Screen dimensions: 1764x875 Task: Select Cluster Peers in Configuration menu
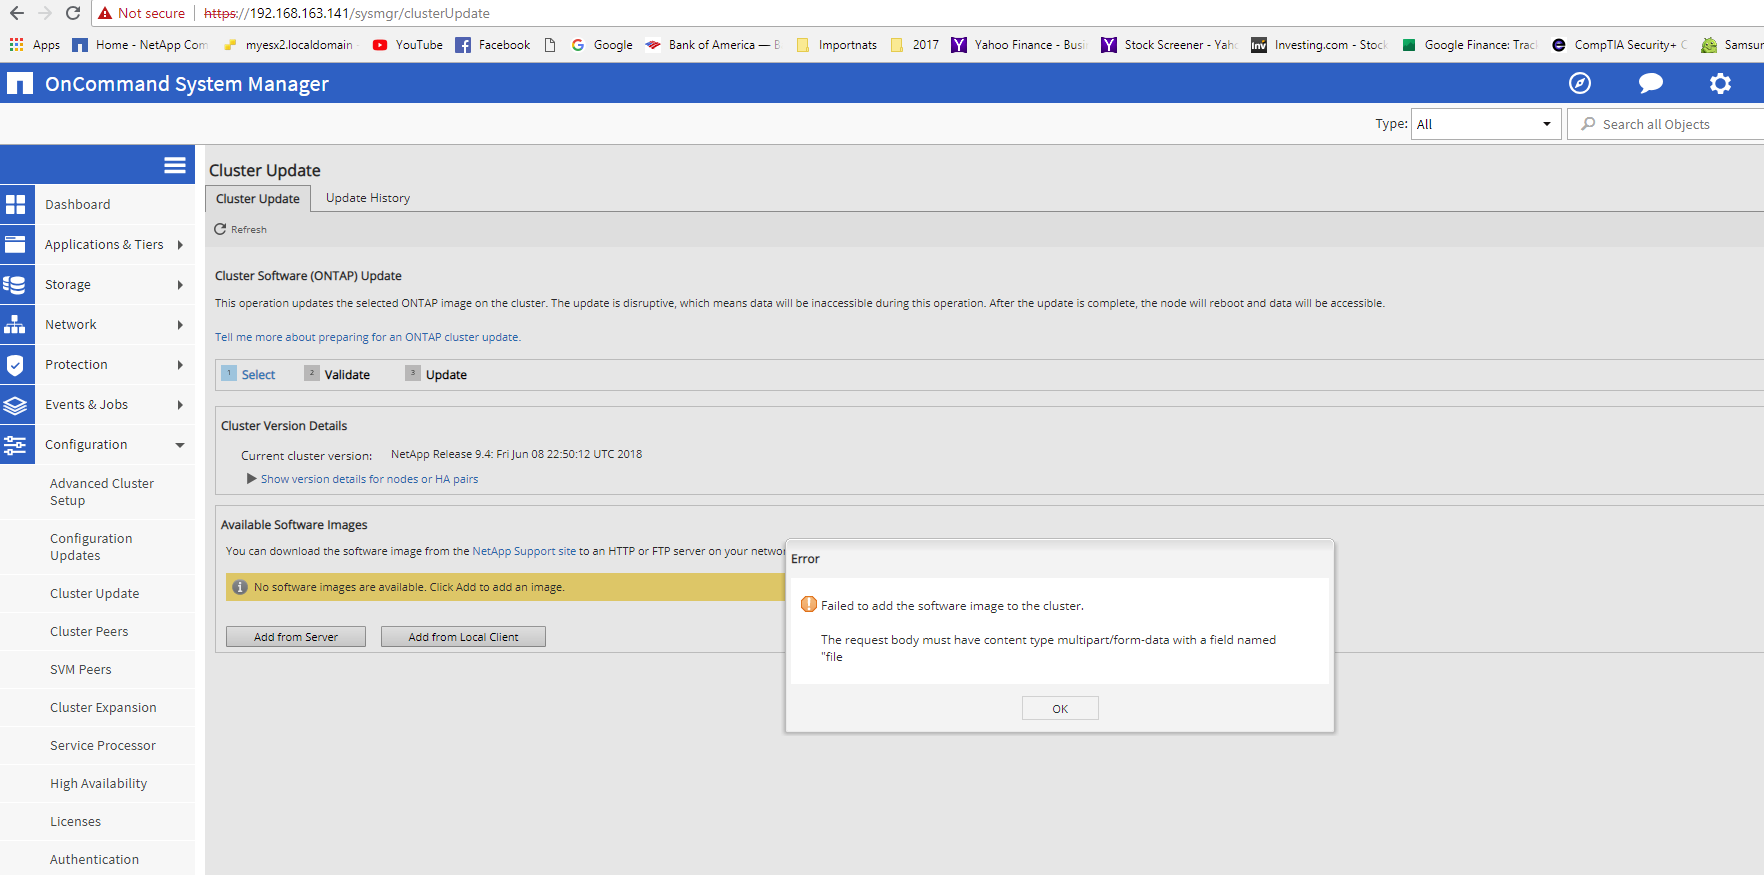point(89,632)
